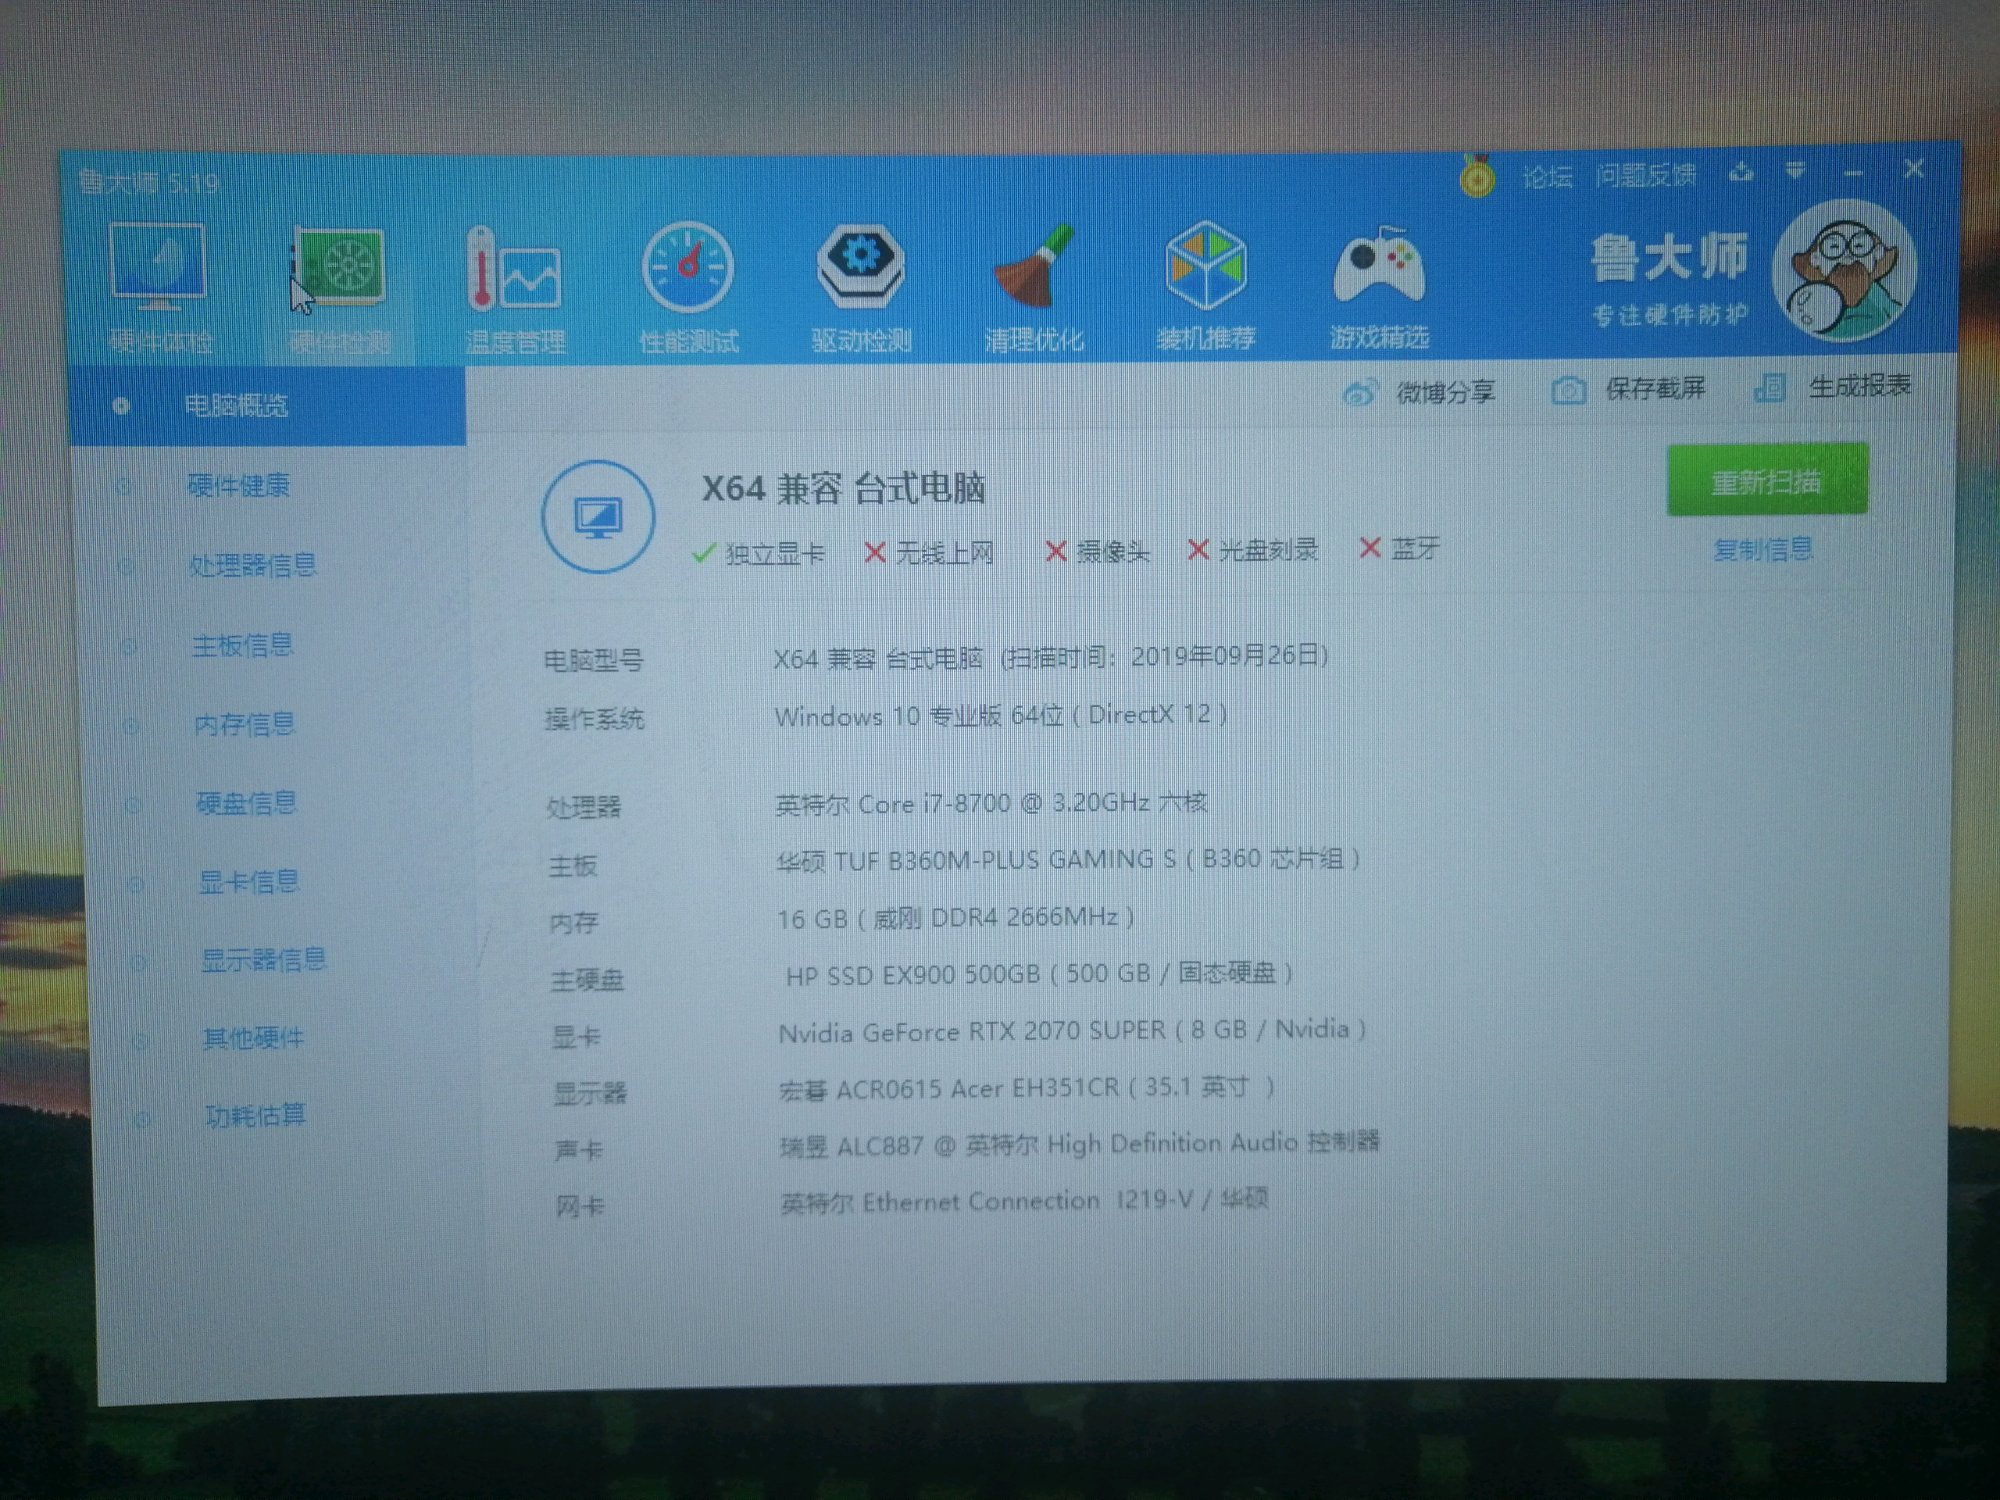The image size is (2000, 1500).
Task: Switch to 显示器信息 monitor info
Action: [263, 960]
